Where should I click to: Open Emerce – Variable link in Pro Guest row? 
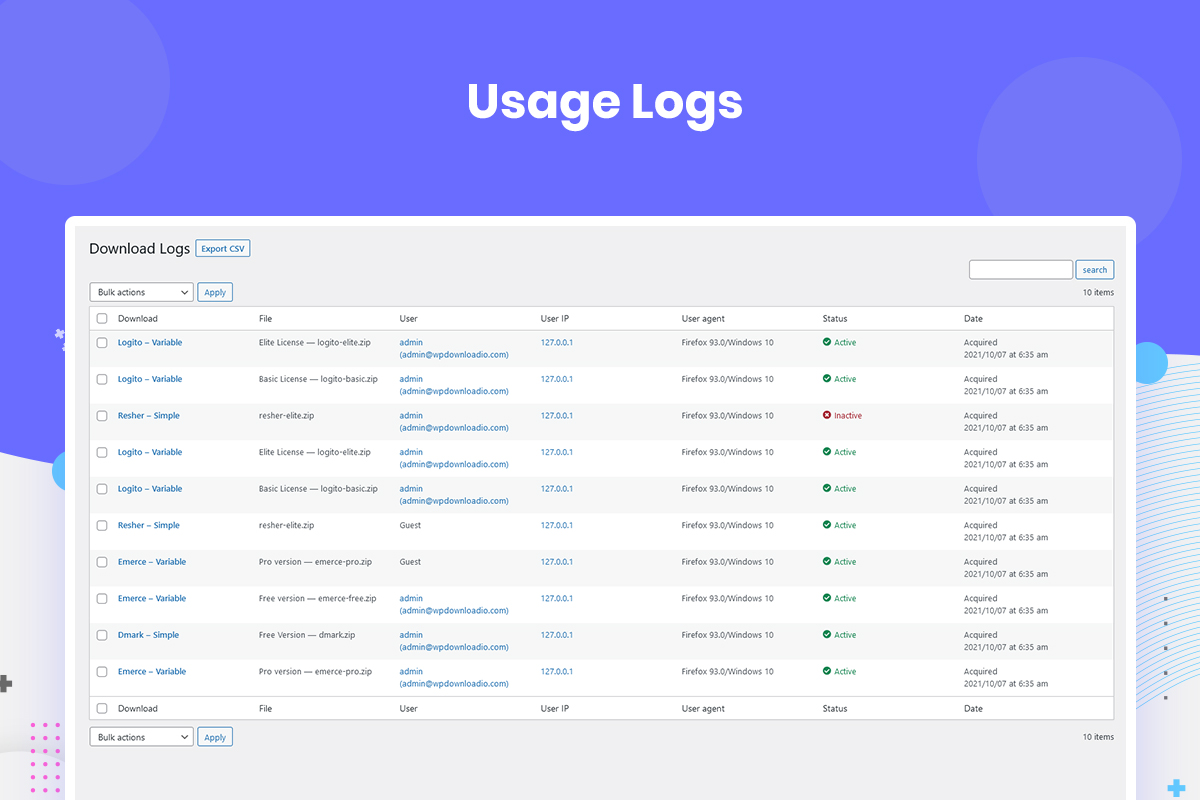click(x=152, y=562)
